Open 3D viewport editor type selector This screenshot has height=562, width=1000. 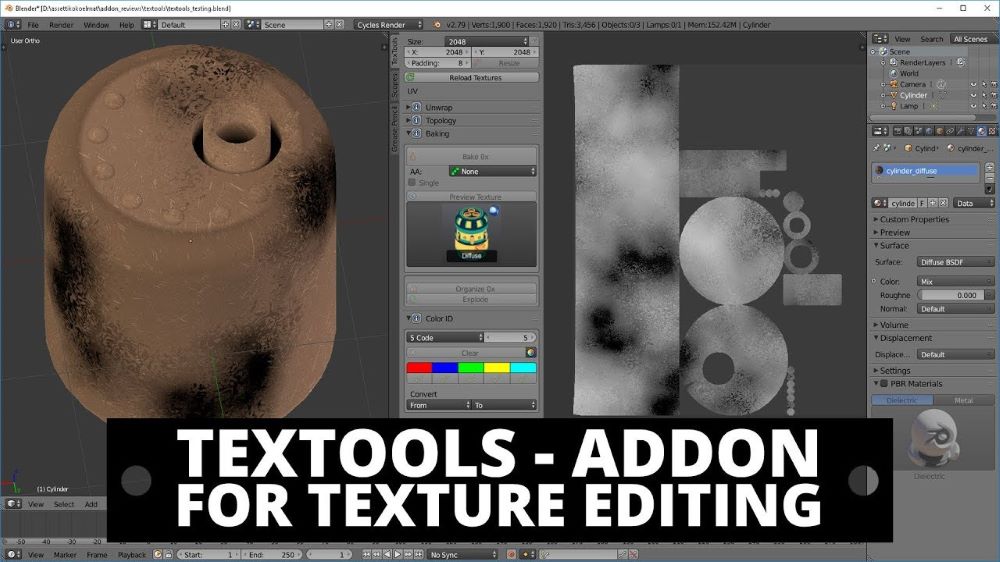coord(13,504)
